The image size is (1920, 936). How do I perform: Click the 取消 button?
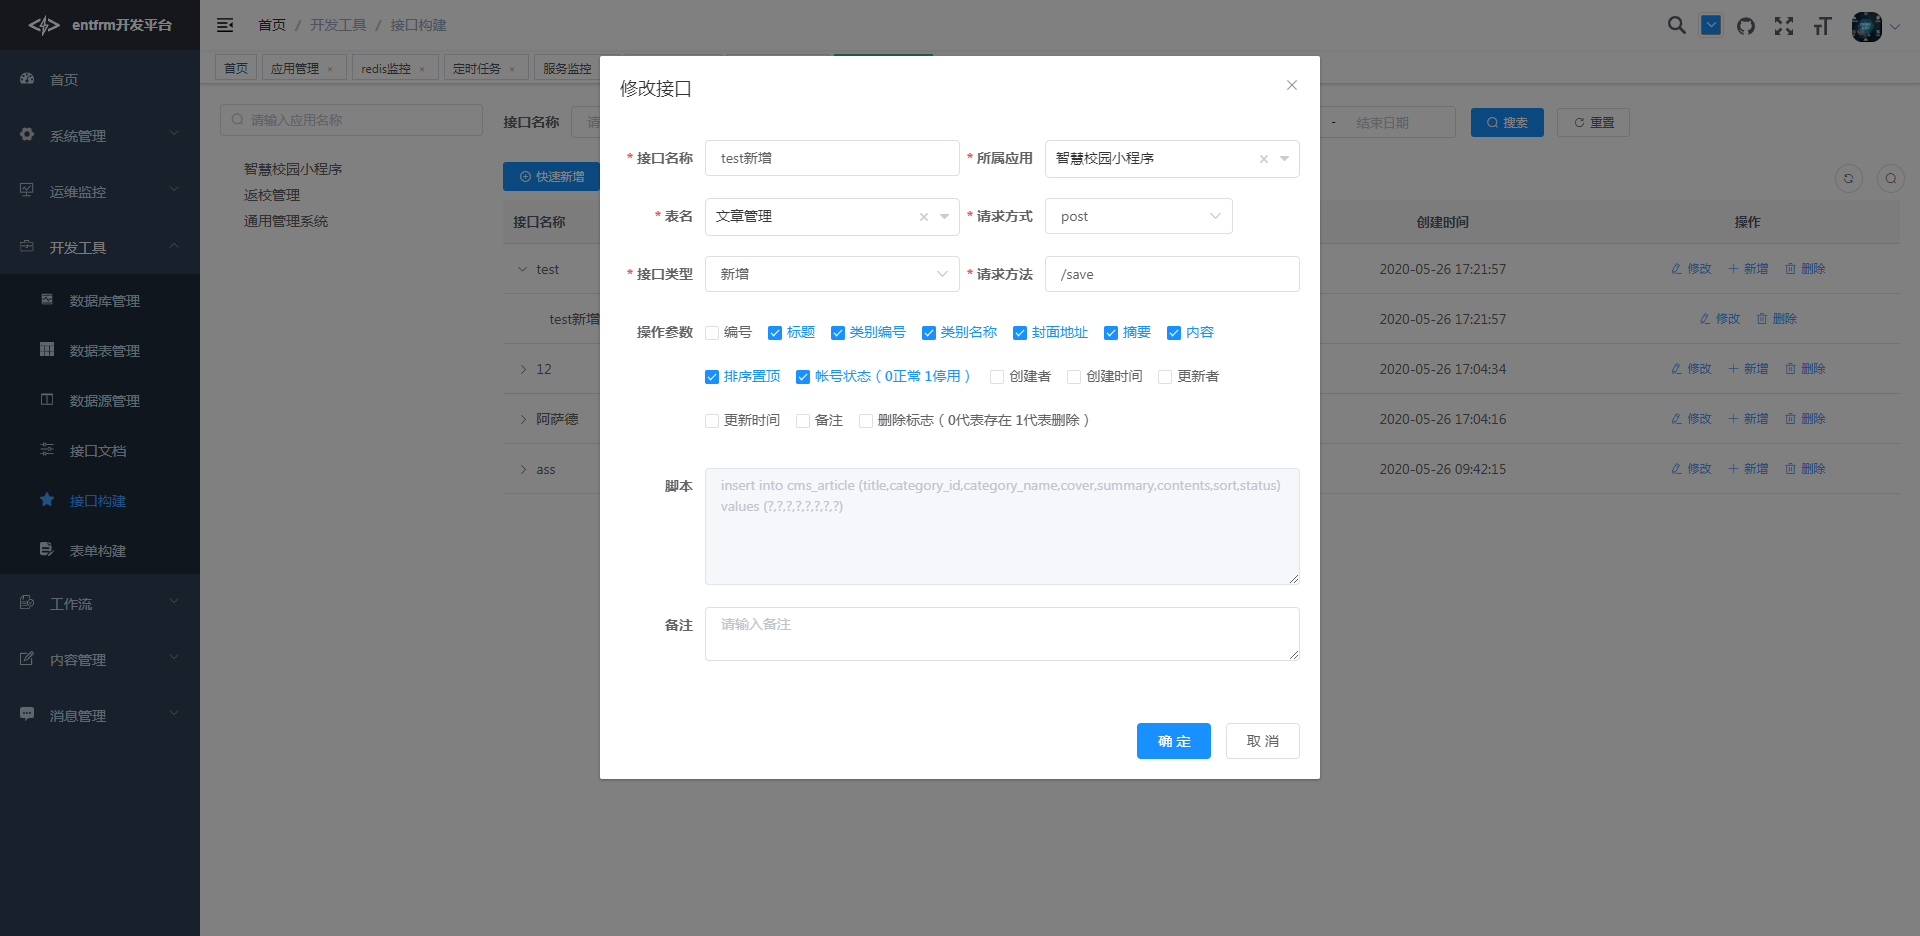(x=1263, y=741)
